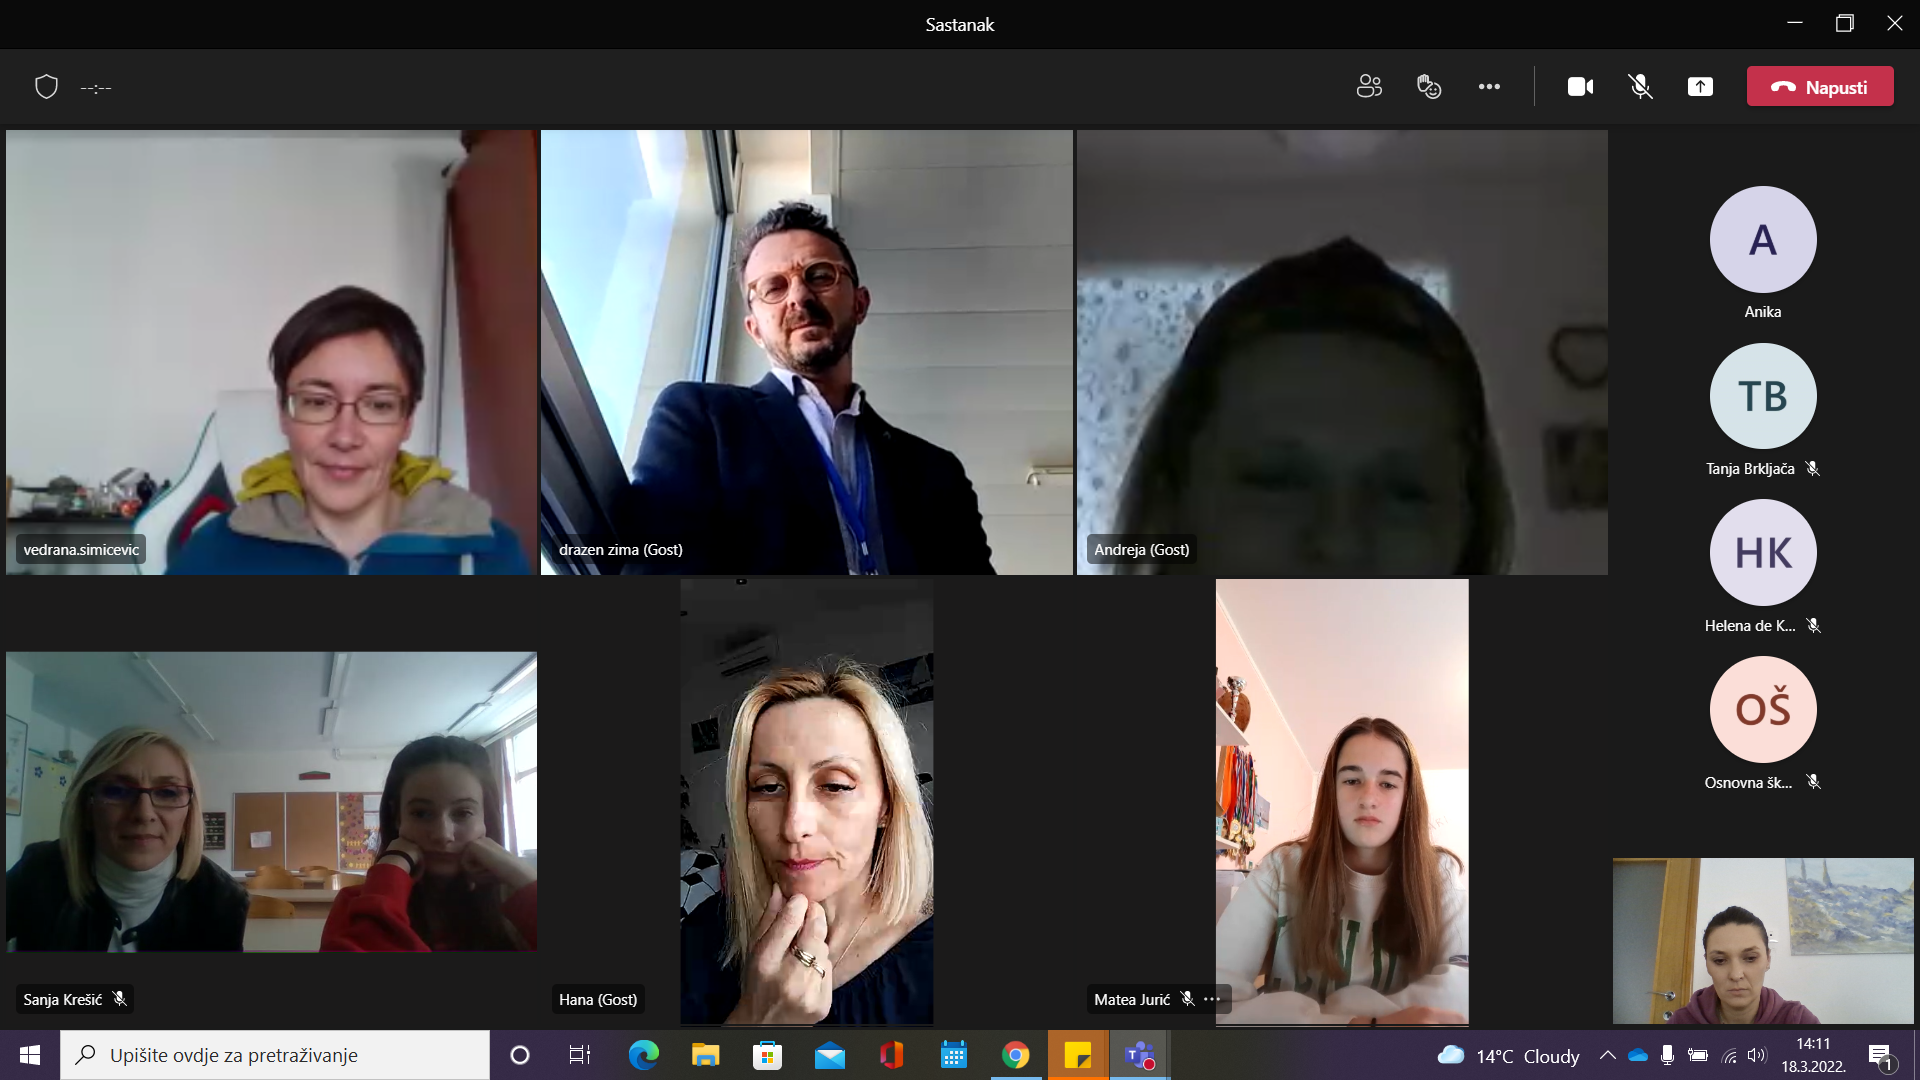Image resolution: width=1920 pixels, height=1080 pixels.
Task: Toggle the camera on or off
Action: [1580, 87]
